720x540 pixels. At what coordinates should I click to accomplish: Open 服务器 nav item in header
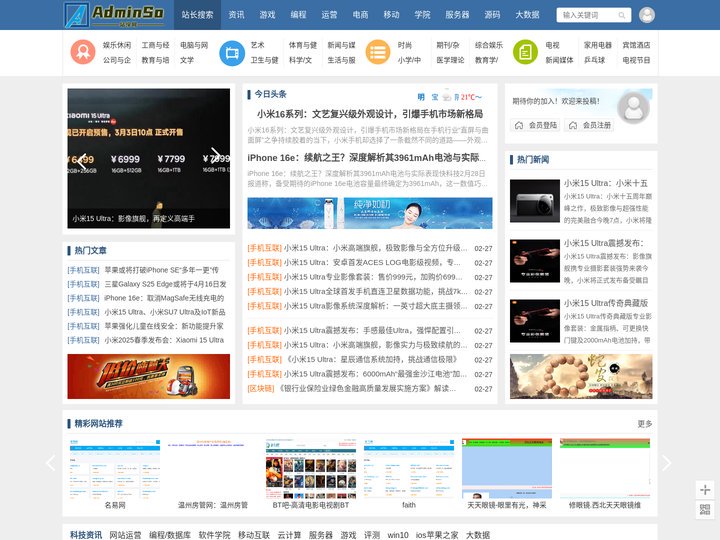[457, 15]
